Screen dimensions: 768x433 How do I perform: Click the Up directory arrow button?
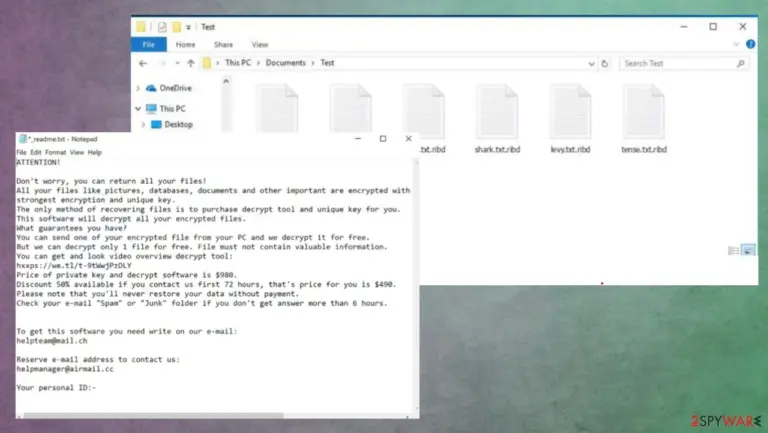coord(191,63)
